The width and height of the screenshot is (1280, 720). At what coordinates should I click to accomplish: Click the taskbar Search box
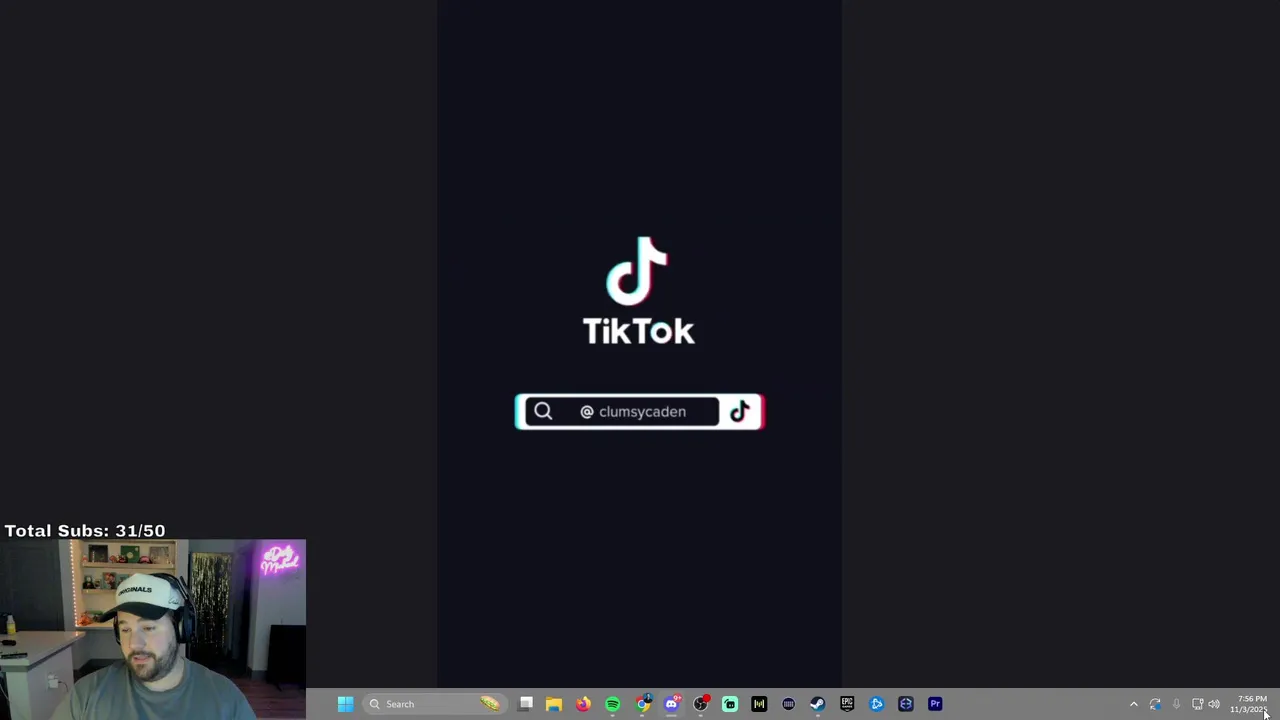[x=434, y=704]
